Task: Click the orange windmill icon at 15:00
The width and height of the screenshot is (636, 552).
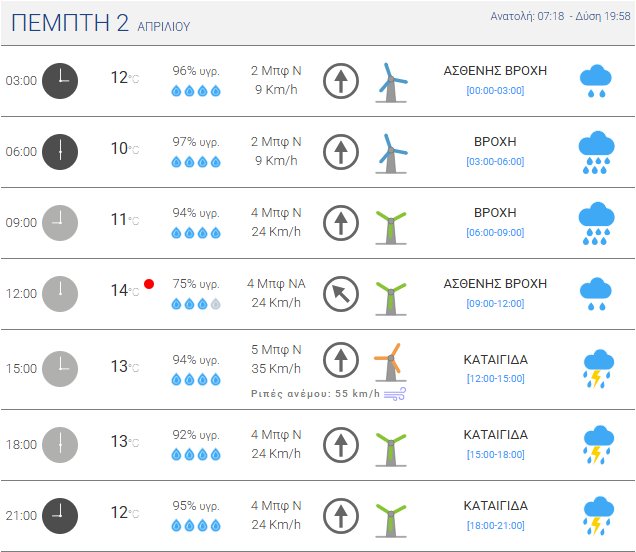Action: pos(391,362)
